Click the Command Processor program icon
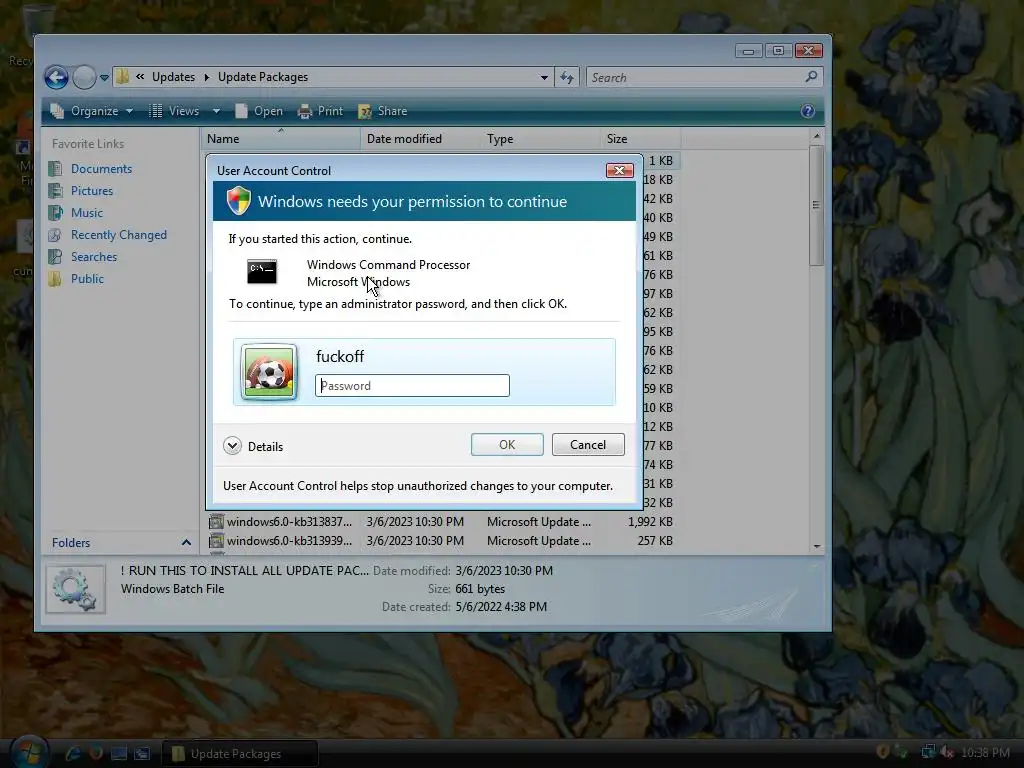The image size is (1024, 768). 262,272
